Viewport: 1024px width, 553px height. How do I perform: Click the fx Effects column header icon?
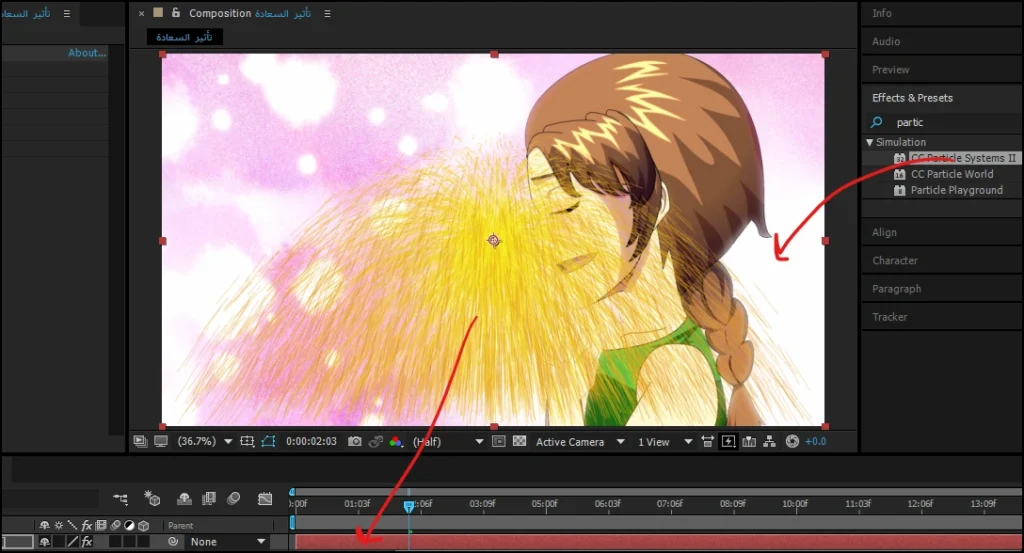87,525
